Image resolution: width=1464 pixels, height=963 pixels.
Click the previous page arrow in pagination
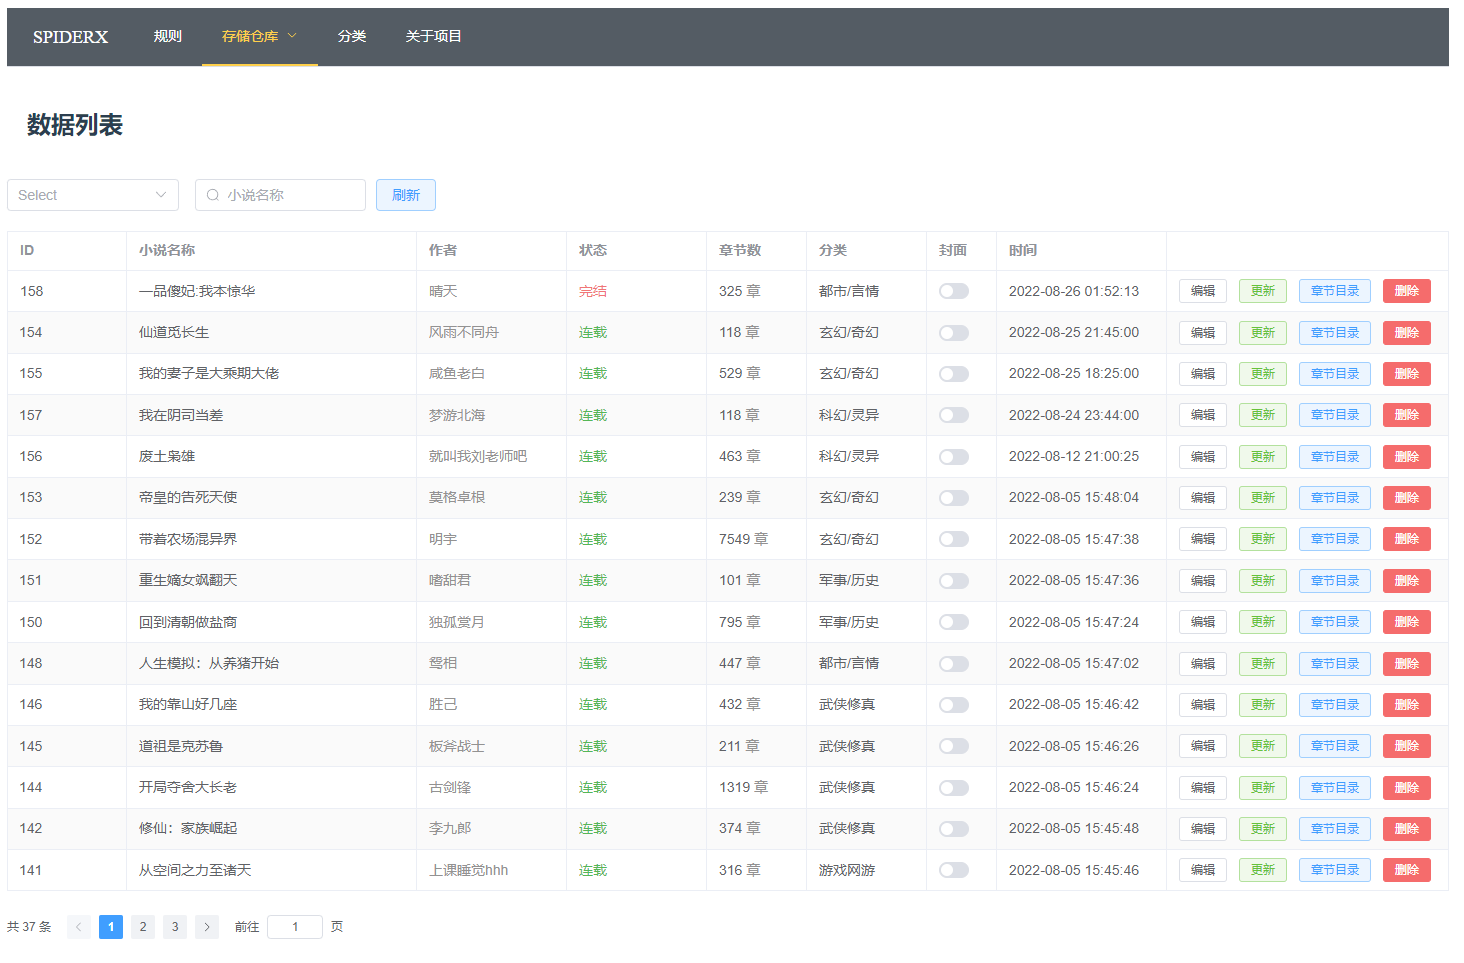point(79,927)
